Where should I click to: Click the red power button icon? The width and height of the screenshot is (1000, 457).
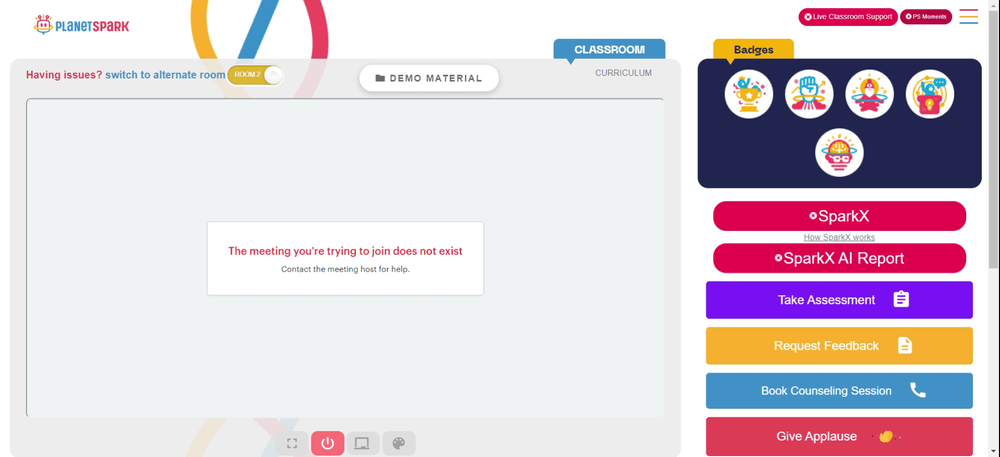[x=328, y=443]
